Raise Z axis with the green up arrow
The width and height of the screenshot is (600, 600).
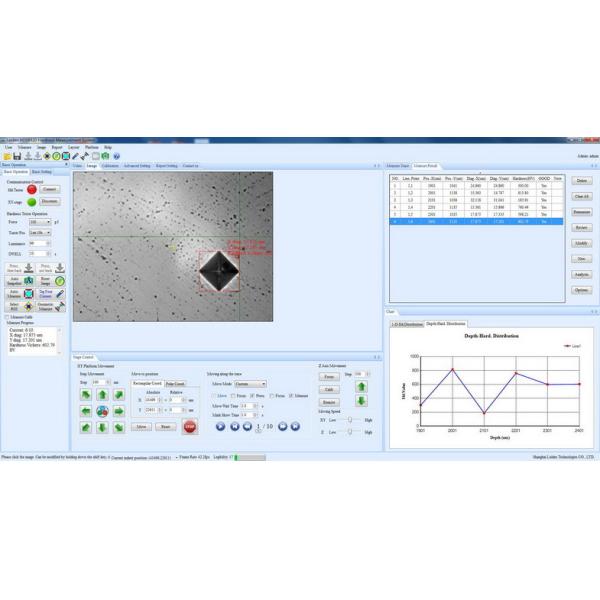pyautogui.click(x=362, y=386)
